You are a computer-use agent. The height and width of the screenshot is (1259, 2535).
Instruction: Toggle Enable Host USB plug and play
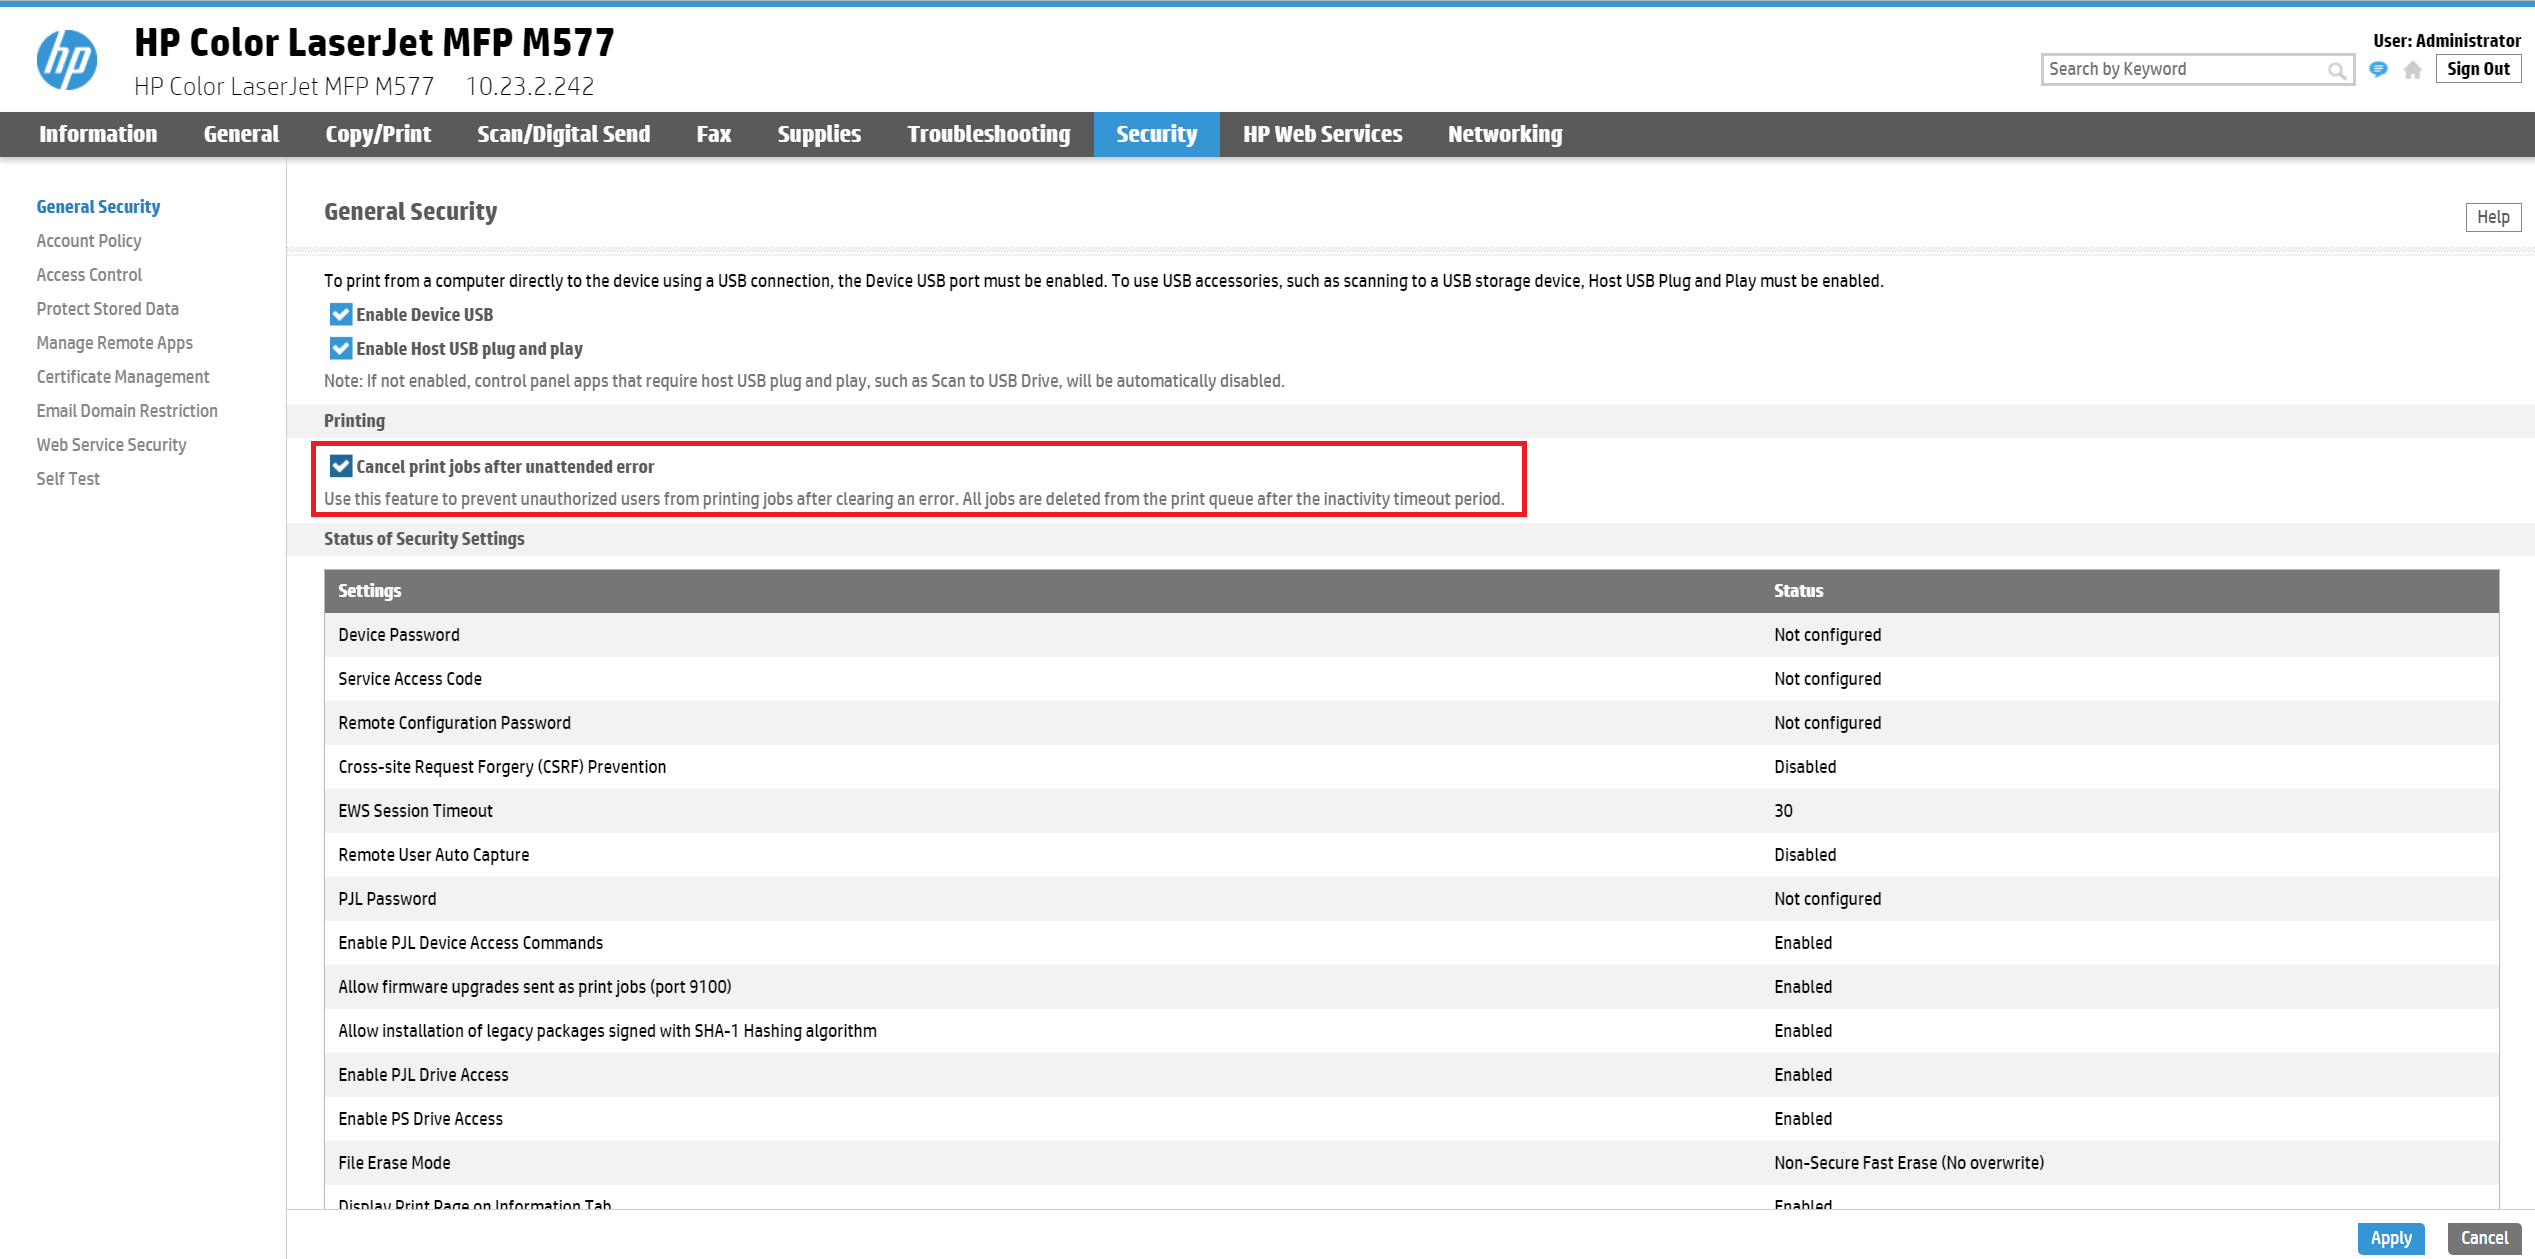tap(341, 349)
